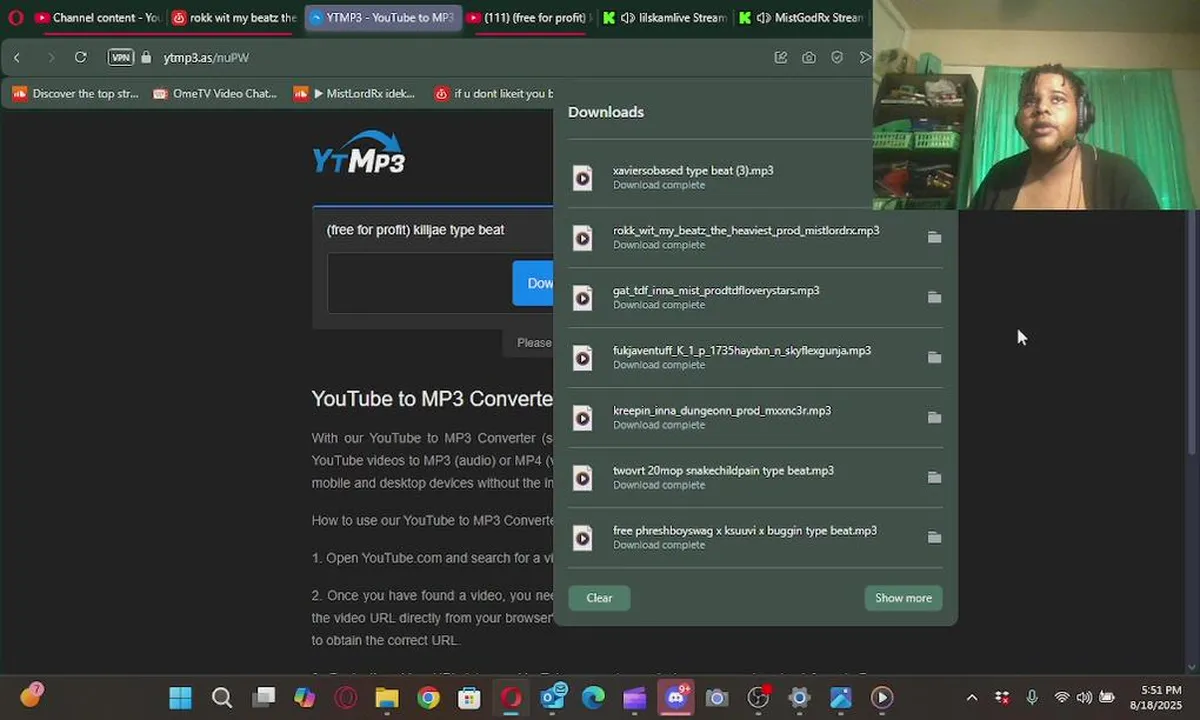Open free phreshboyswag x ksuuvi file name
The width and height of the screenshot is (1200, 720).
click(x=745, y=531)
